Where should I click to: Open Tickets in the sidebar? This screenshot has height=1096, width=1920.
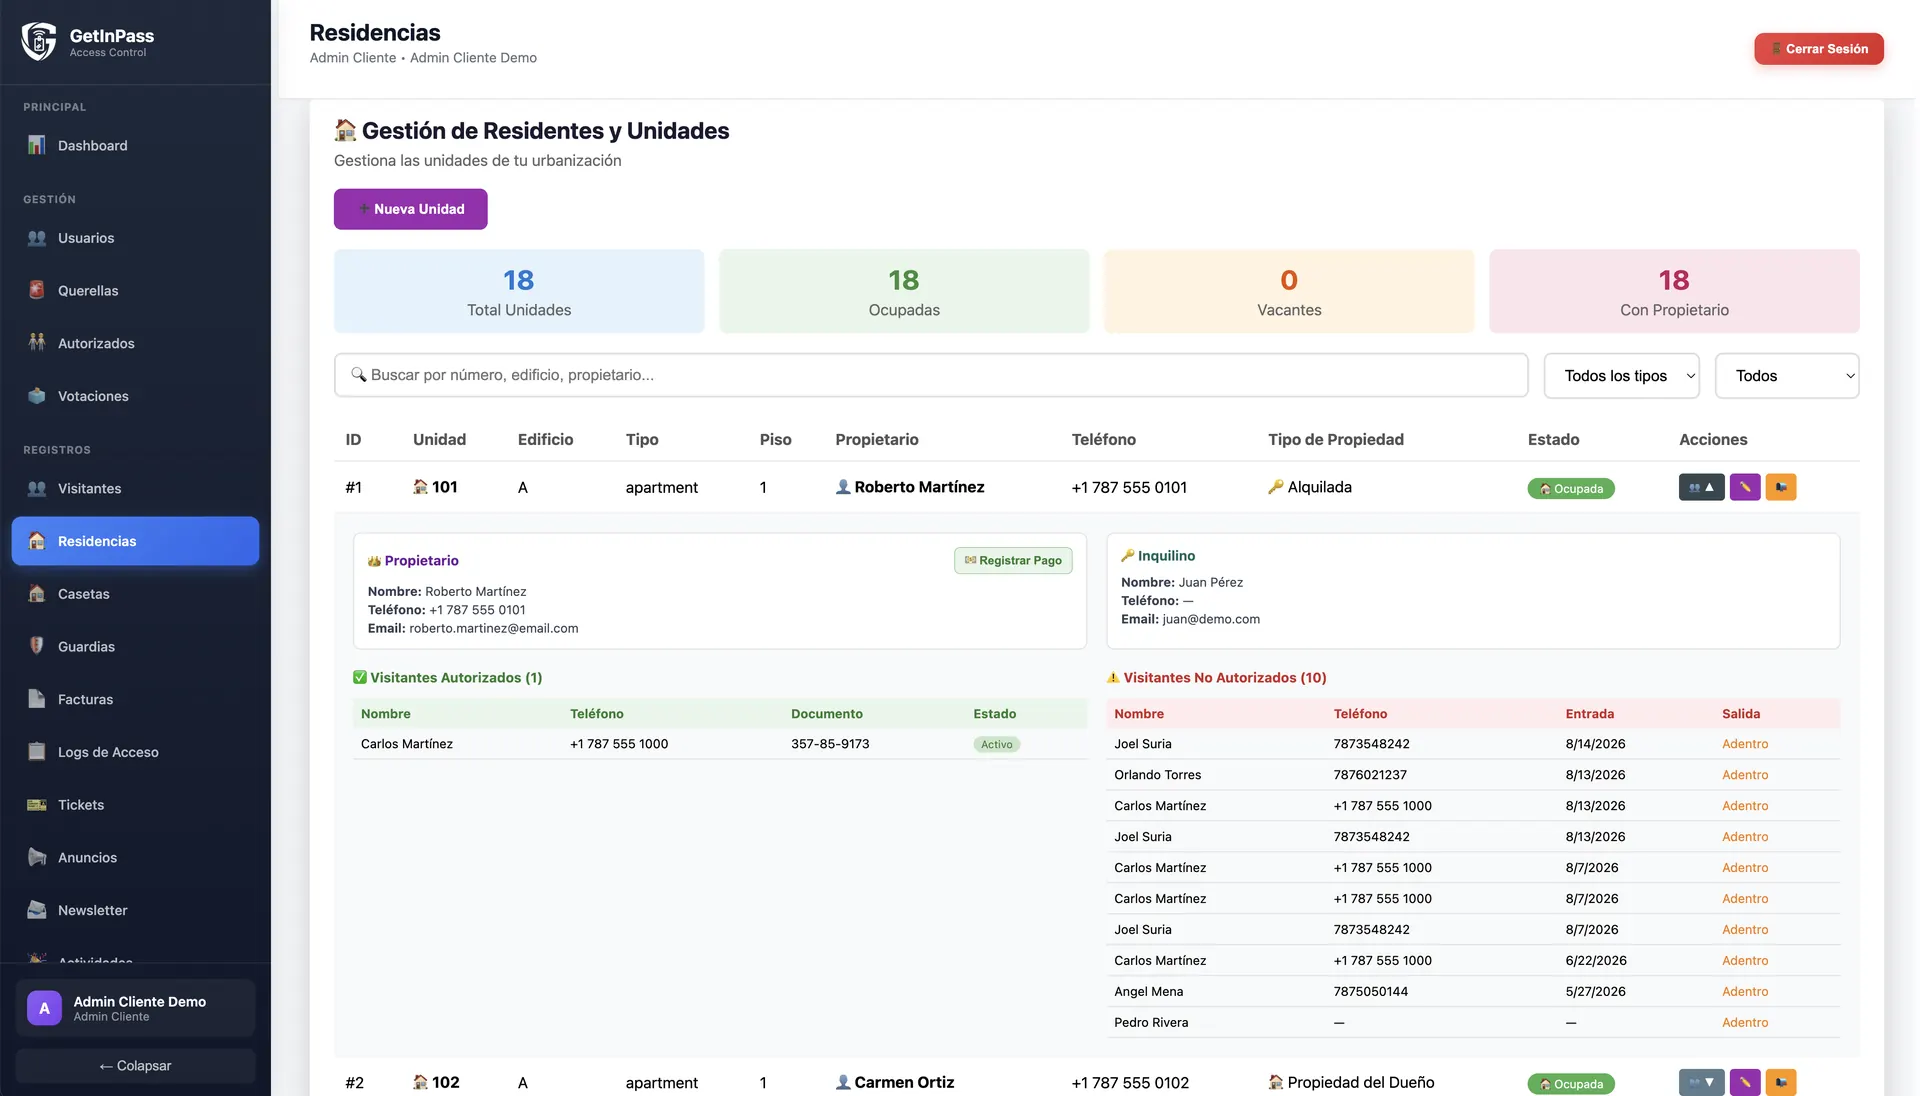135,805
